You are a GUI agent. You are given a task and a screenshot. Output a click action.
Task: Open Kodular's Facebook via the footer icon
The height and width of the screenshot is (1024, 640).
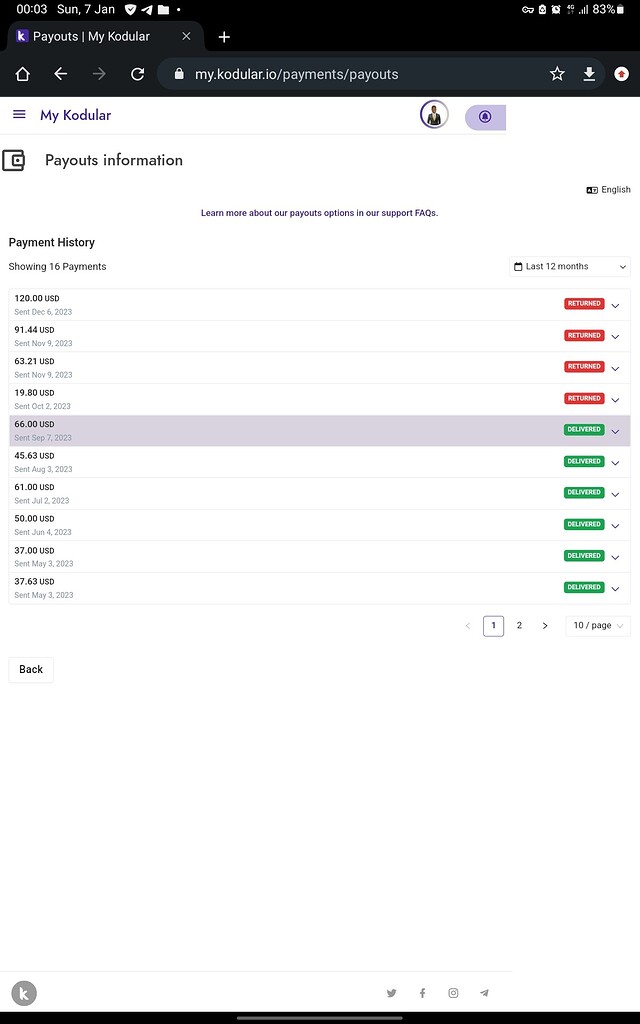pyautogui.click(x=422, y=992)
